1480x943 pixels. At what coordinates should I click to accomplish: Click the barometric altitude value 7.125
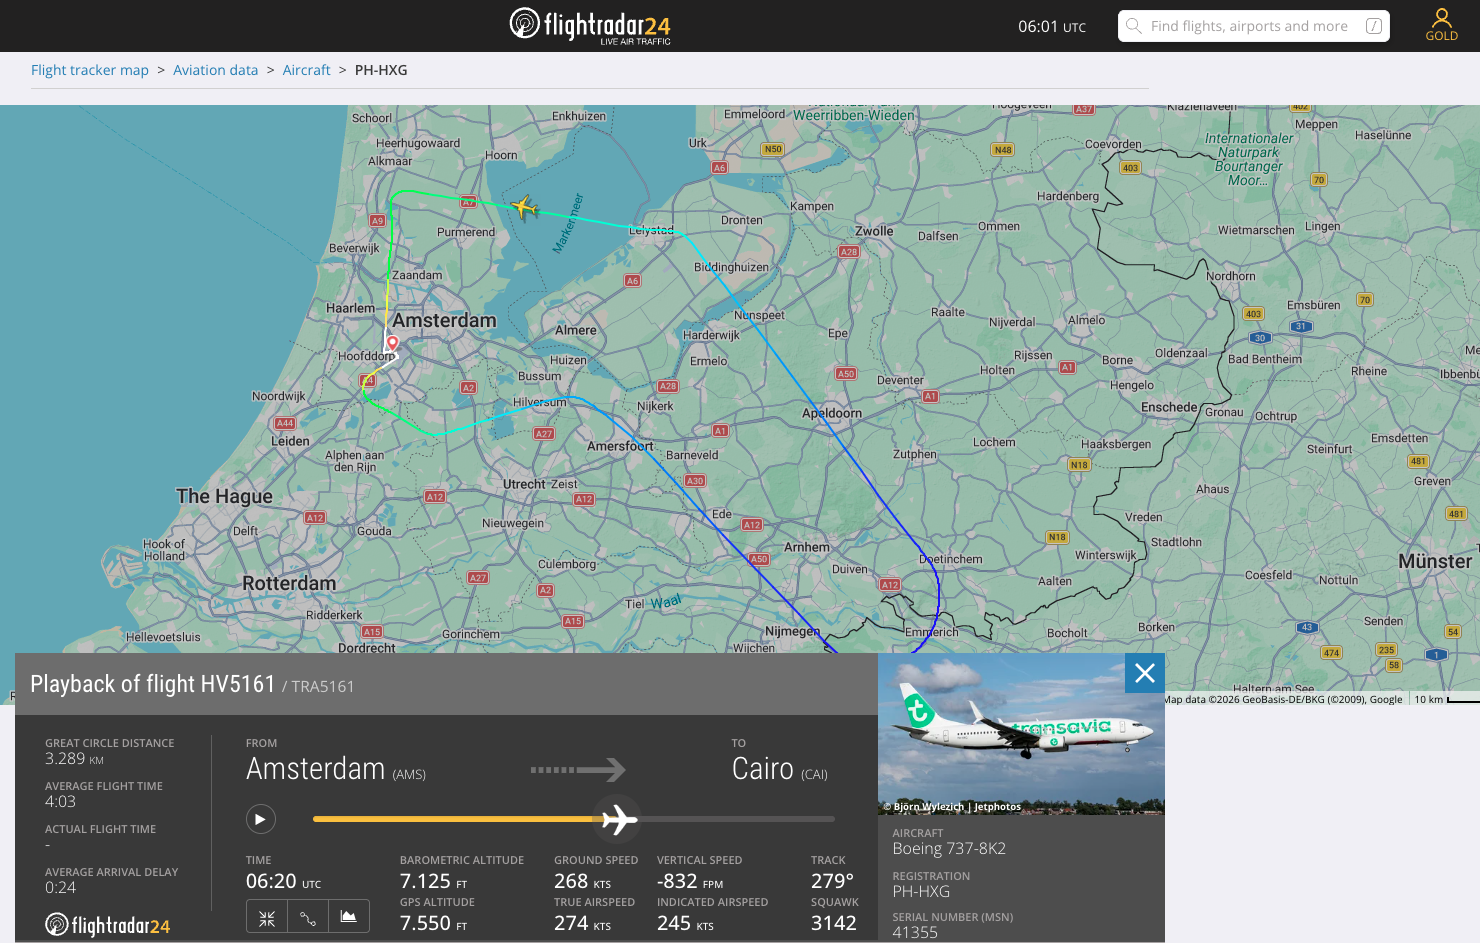pos(425,881)
